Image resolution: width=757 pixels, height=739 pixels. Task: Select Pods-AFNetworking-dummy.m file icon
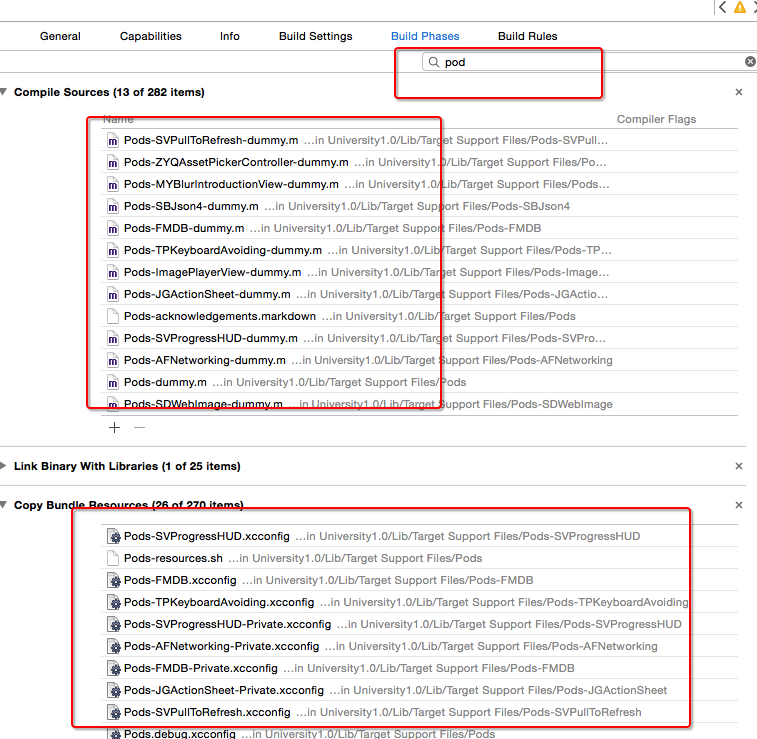tap(112, 361)
